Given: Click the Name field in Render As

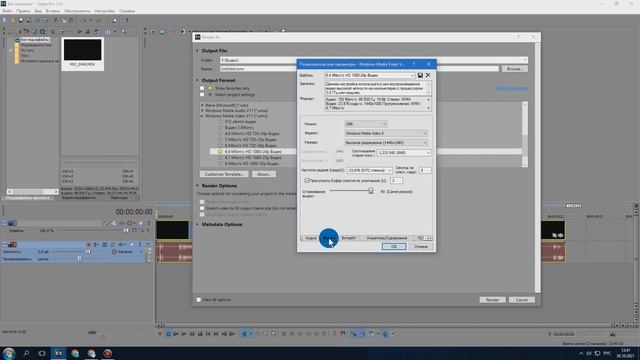Looking at the screenshot, I should 359,69.
